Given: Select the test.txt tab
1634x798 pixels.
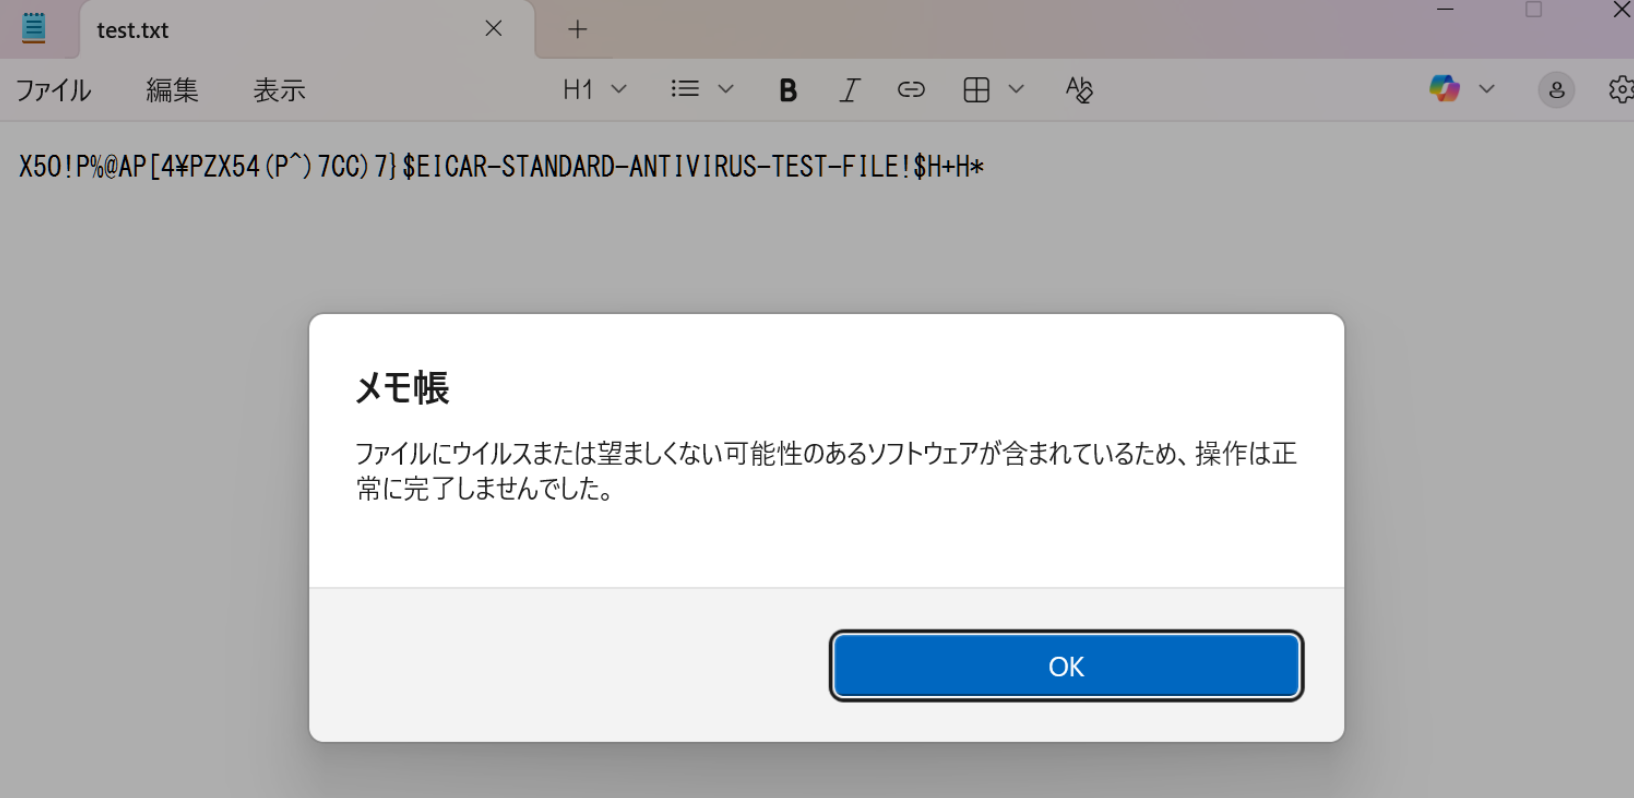Looking at the screenshot, I should pyautogui.click(x=133, y=30).
